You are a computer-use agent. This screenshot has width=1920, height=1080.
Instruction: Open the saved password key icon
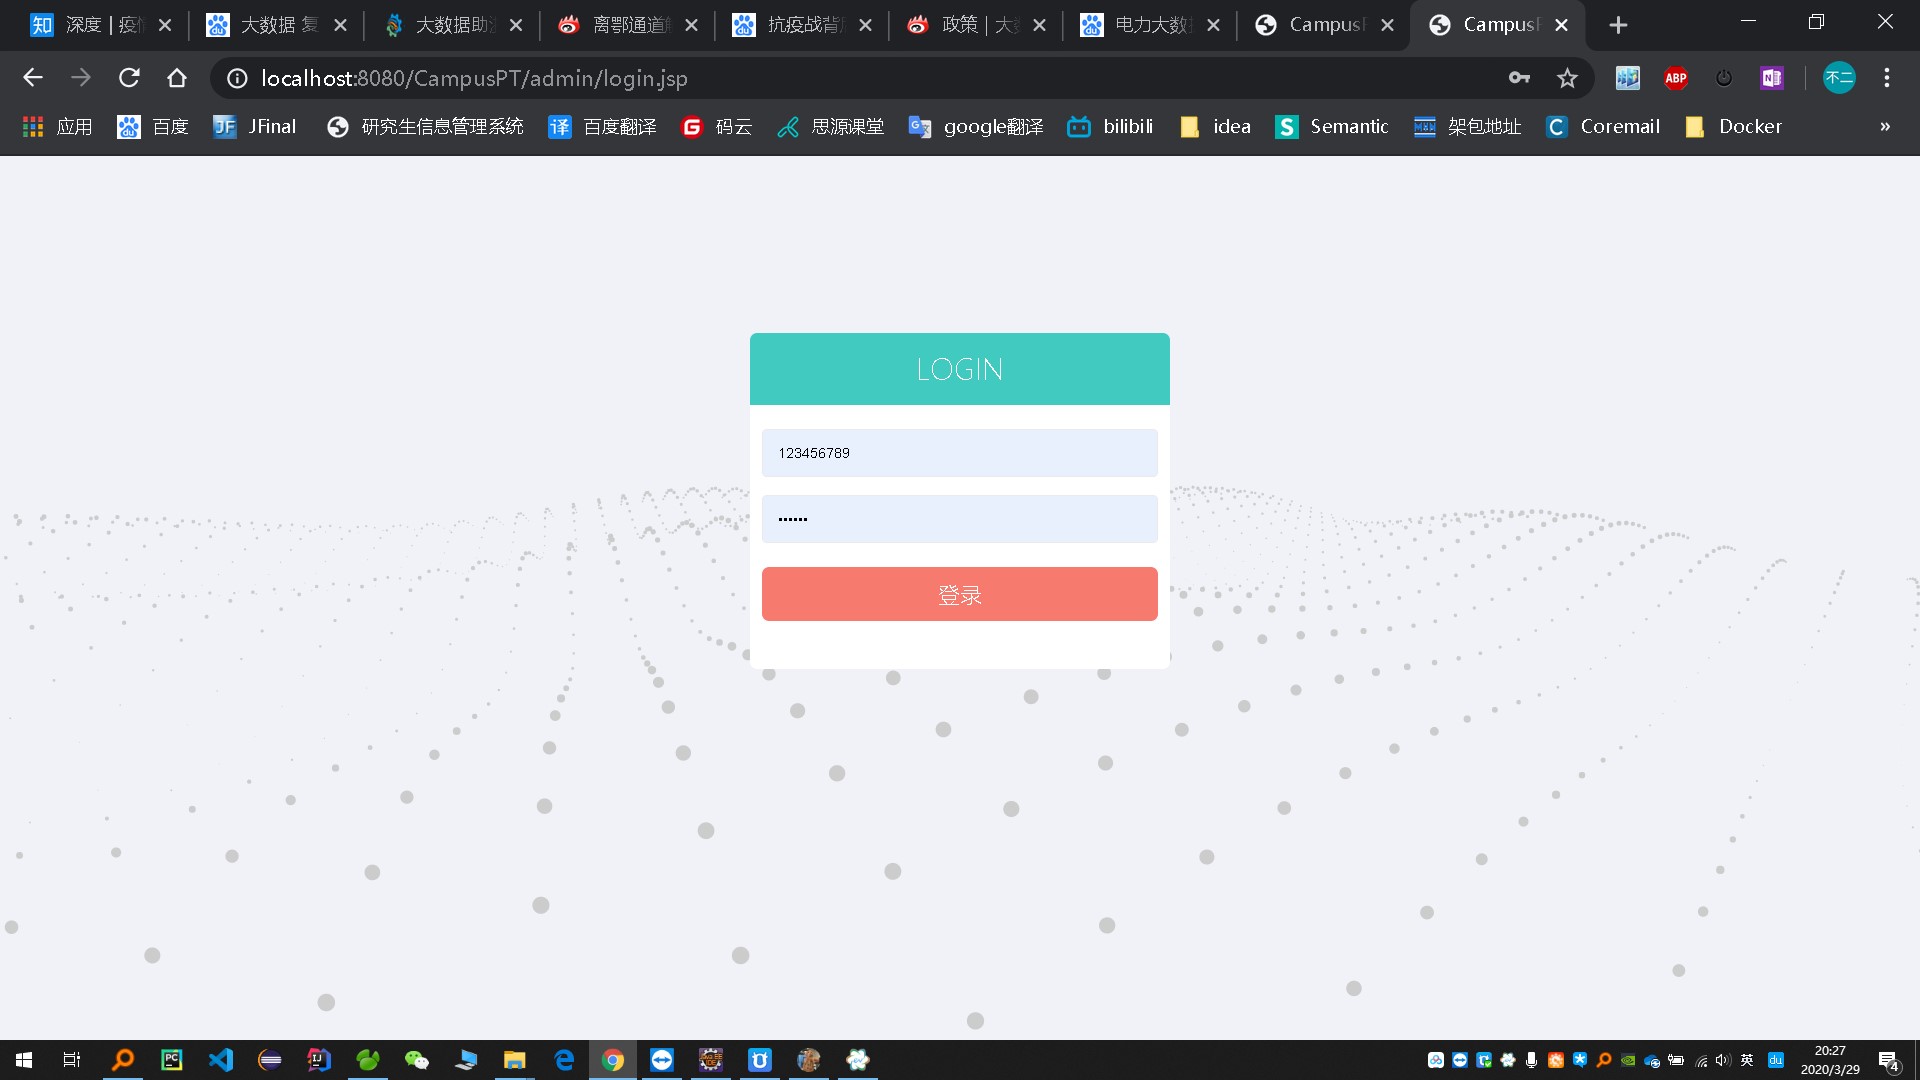point(1519,78)
